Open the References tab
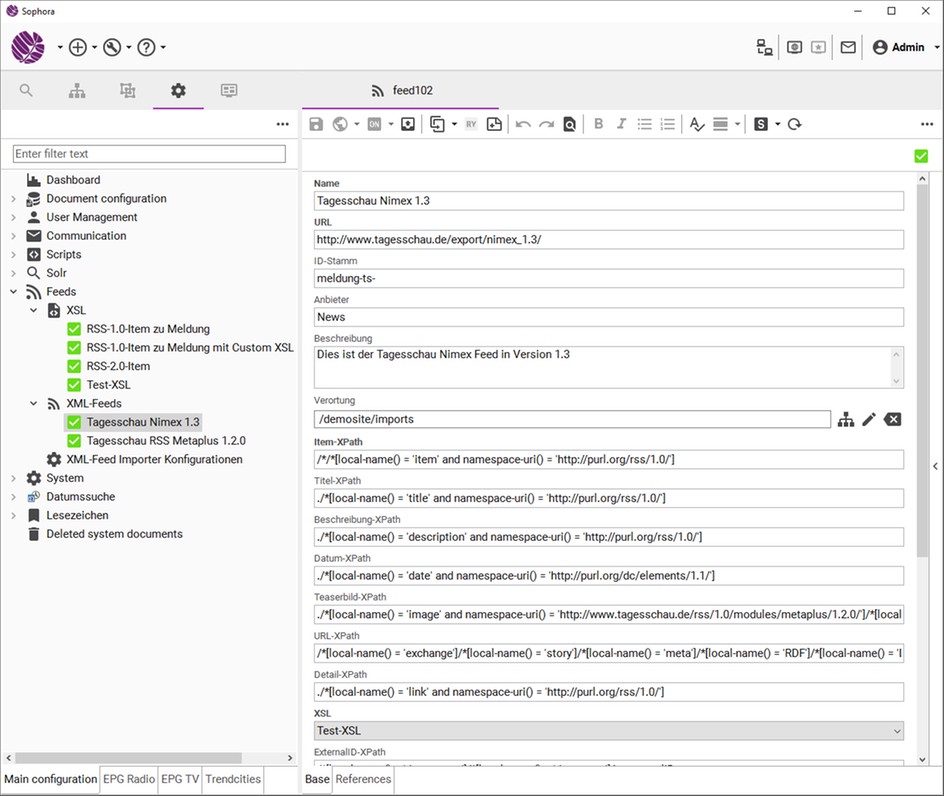The image size is (944, 796). click(363, 779)
